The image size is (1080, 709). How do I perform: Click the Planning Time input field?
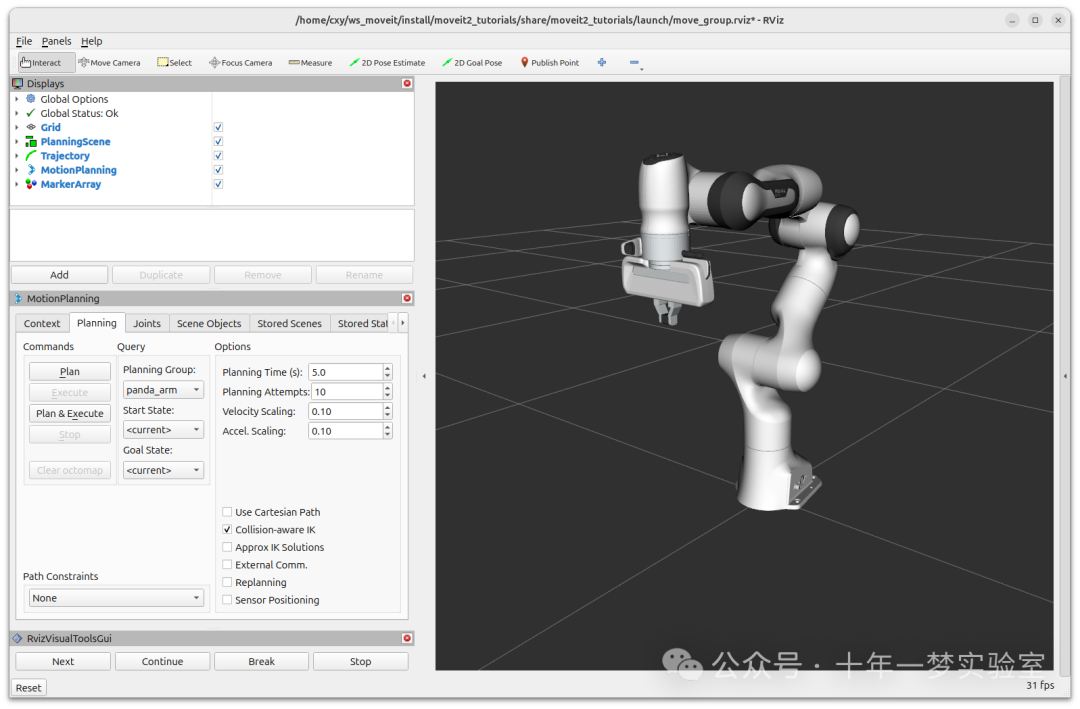346,372
